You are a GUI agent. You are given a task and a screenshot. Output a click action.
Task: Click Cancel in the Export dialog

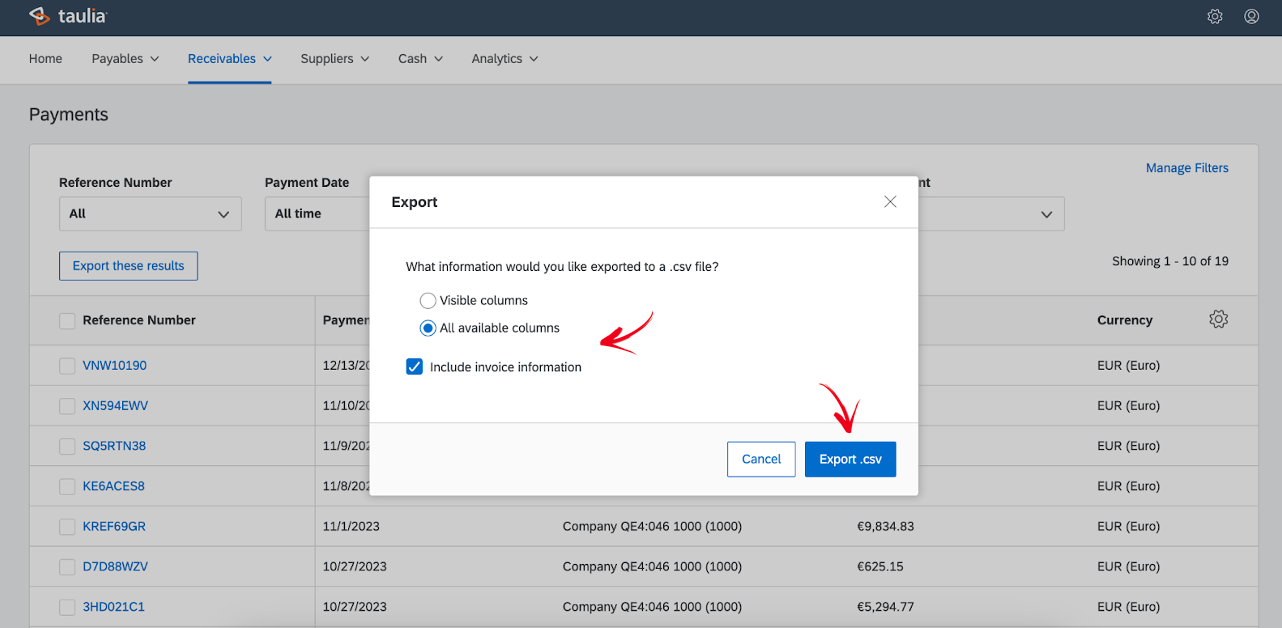click(x=761, y=459)
